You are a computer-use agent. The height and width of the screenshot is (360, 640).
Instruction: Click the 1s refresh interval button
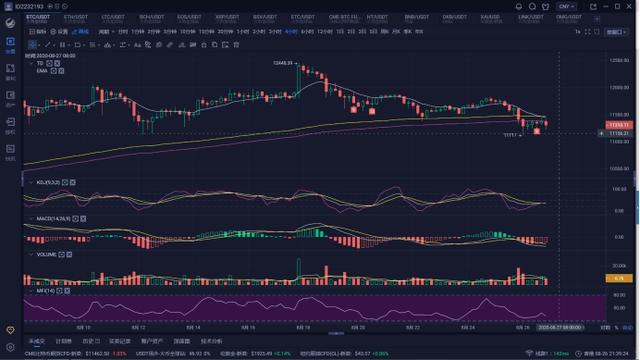point(578,32)
